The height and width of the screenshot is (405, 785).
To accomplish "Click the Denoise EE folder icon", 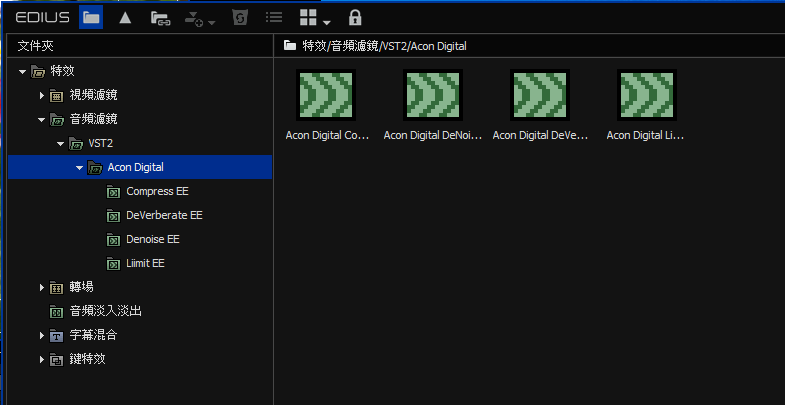I will tap(114, 240).
